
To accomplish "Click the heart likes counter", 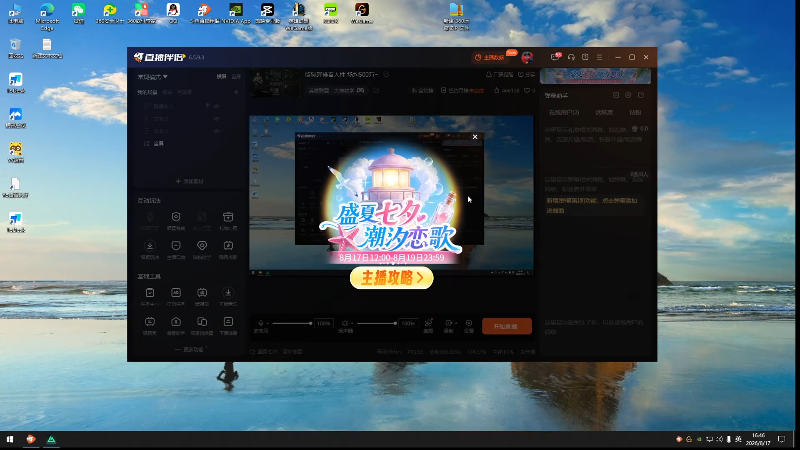I will 530,90.
